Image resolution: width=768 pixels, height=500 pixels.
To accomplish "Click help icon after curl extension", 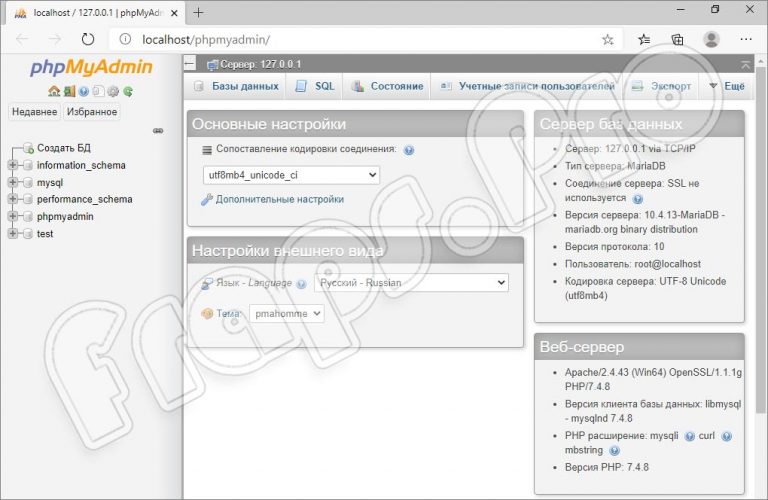I will (x=727, y=436).
